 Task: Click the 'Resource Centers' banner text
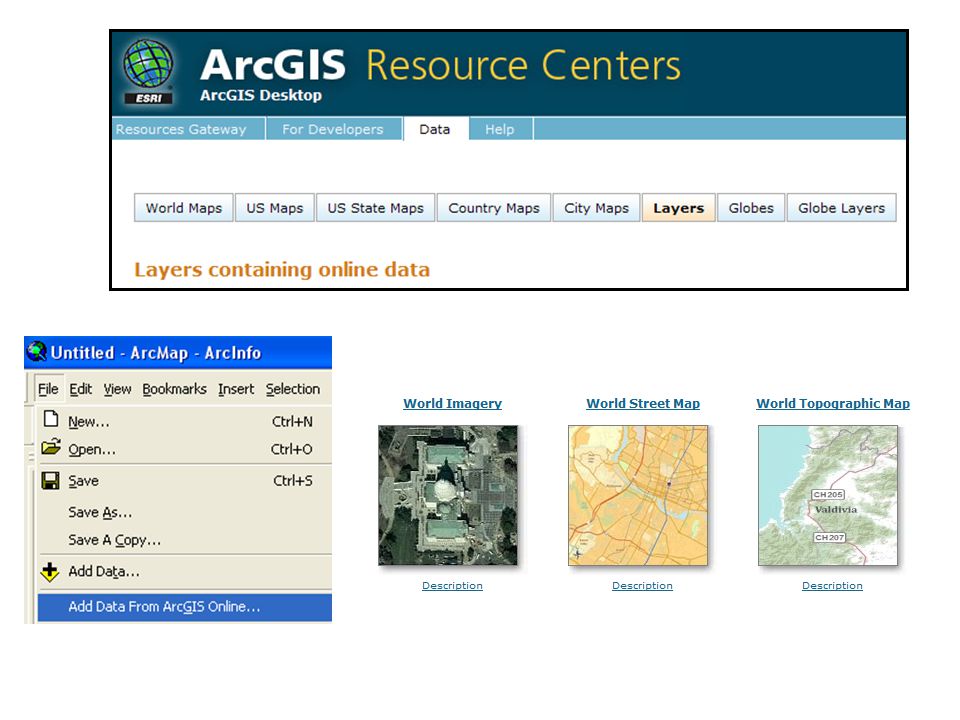(x=523, y=66)
